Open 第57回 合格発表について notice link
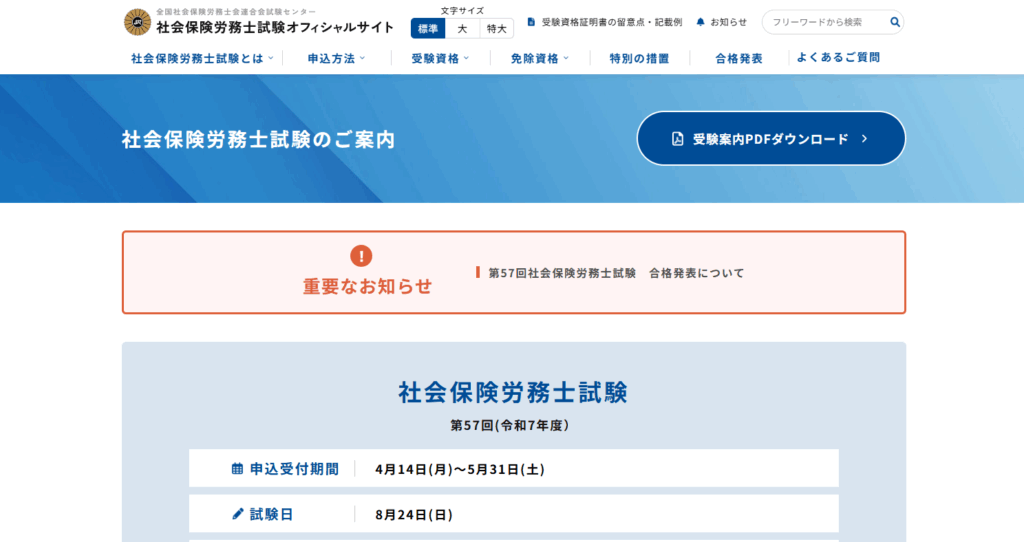Screen dimensions: 1024x542 pos(616,273)
